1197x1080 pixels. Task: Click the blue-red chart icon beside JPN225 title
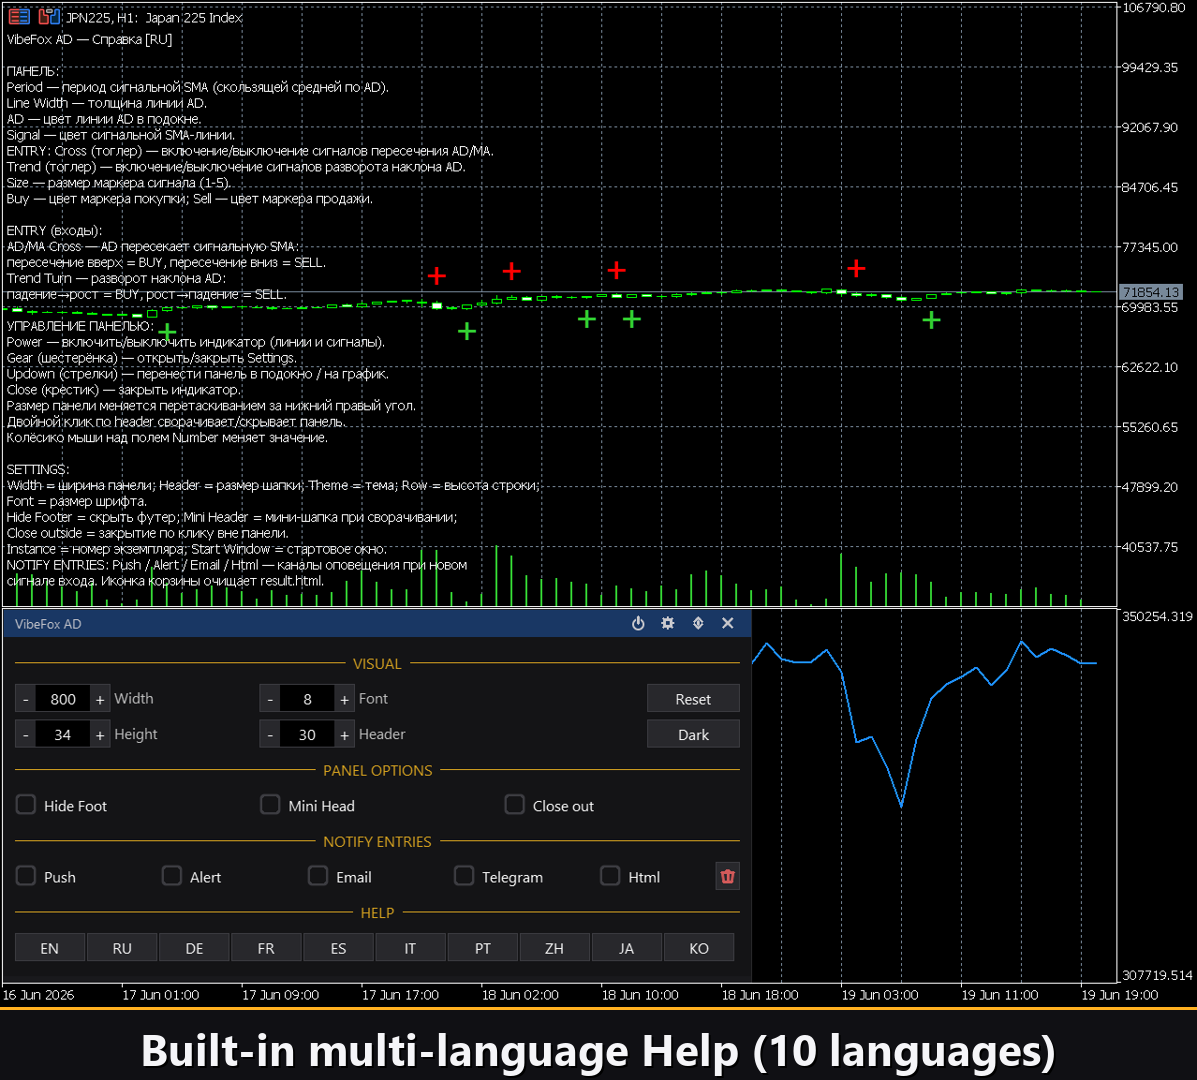coord(50,16)
